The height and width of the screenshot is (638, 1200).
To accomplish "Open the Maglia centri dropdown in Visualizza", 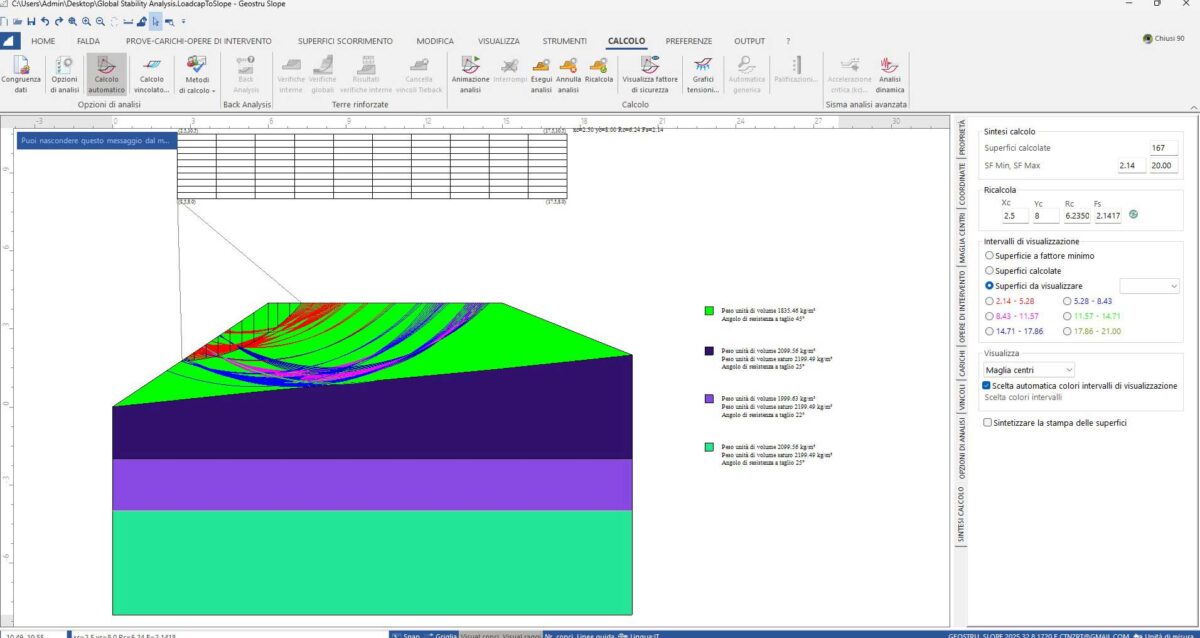I will pos(1030,370).
